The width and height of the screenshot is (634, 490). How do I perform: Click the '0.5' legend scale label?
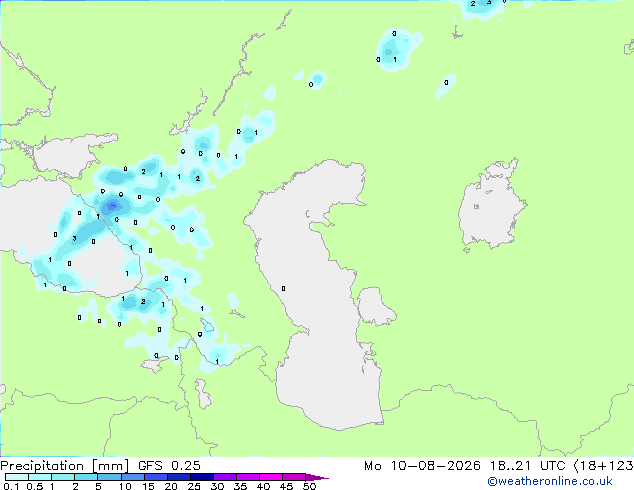click(34, 486)
